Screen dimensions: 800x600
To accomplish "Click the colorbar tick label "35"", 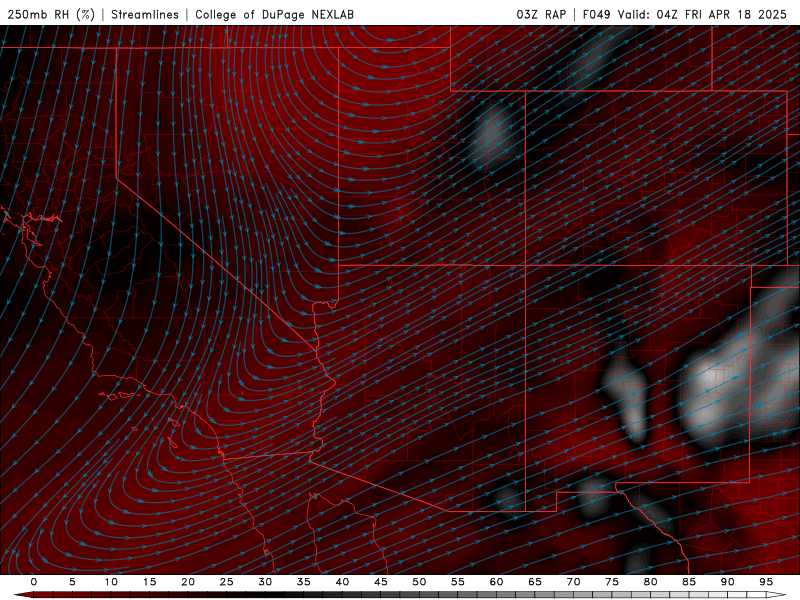I will (x=304, y=582).
